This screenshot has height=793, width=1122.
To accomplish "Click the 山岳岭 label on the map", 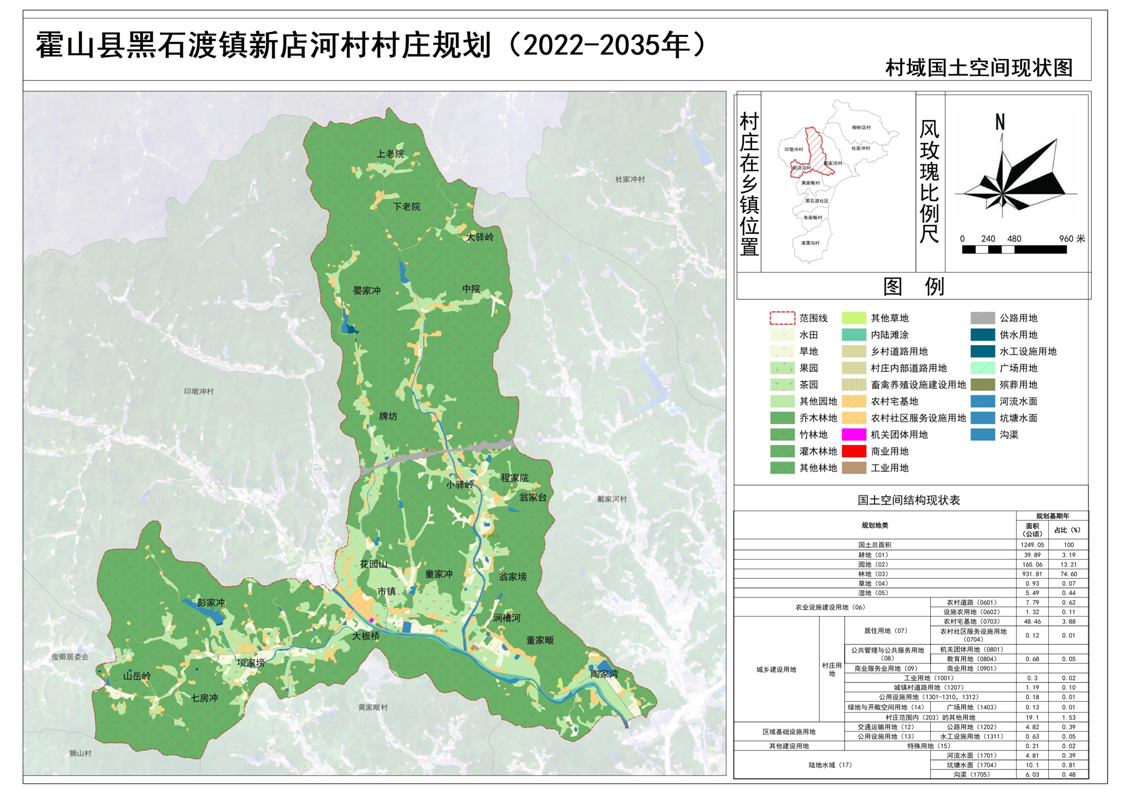I will (x=135, y=677).
